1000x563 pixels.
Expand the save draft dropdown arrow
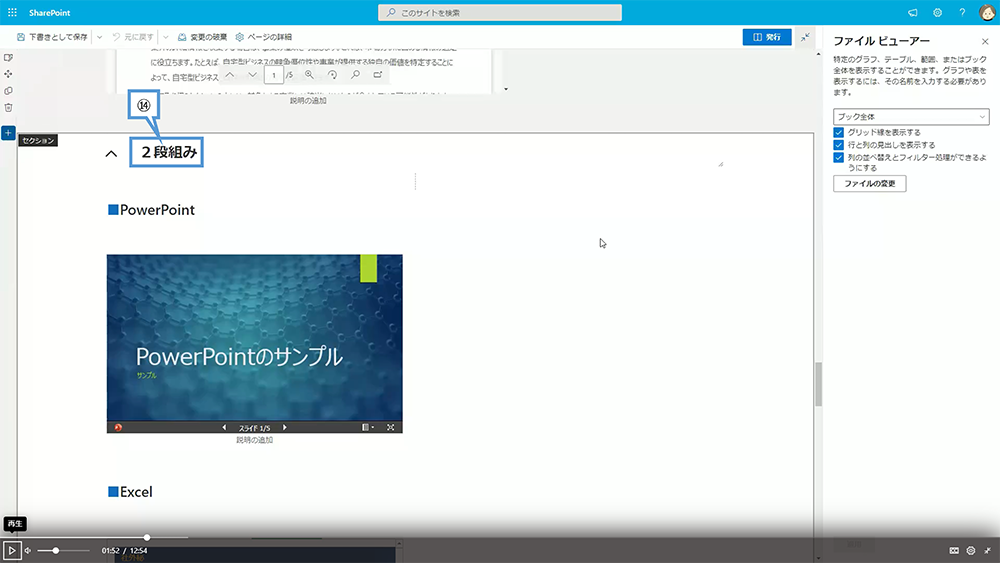99,37
